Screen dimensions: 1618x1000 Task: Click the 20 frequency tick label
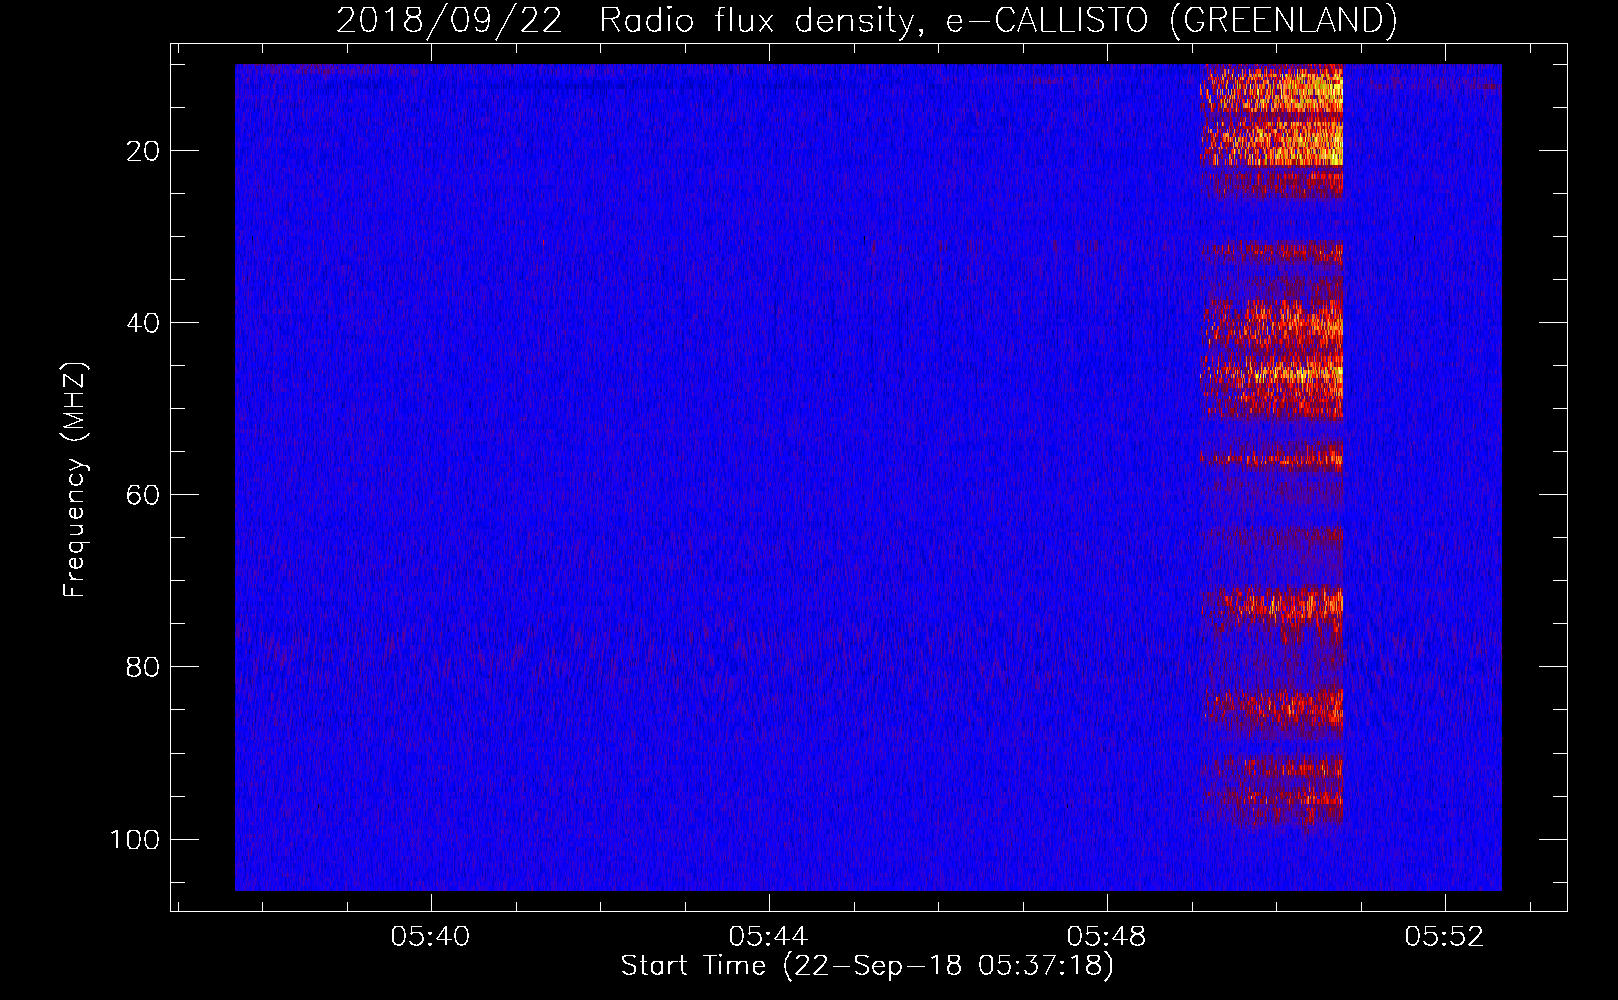click(x=143, y=151)
